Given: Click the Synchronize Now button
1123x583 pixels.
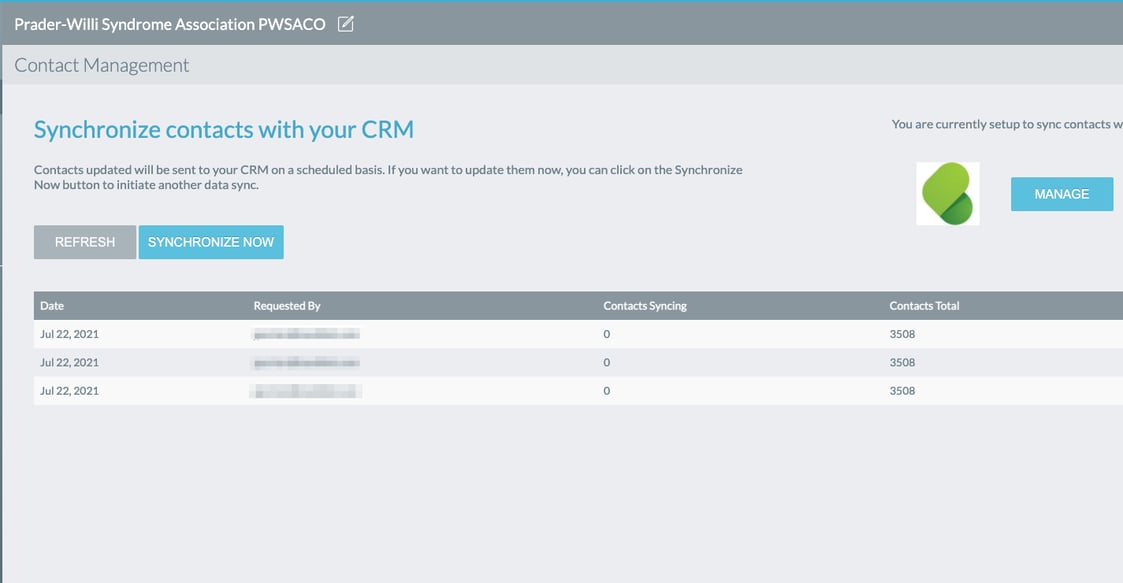Looking at the screenshot, I should 211,241.
